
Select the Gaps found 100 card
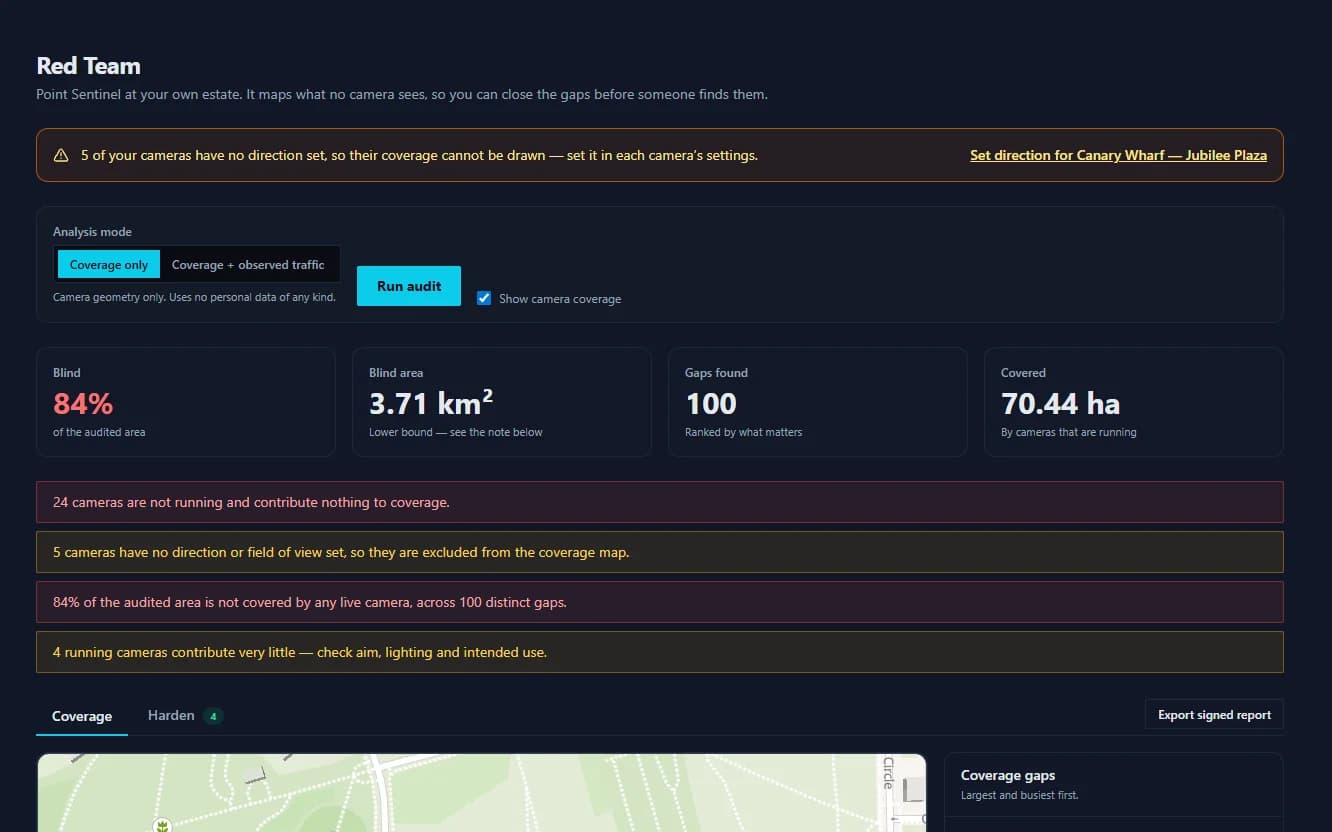(x=818, y=402)
